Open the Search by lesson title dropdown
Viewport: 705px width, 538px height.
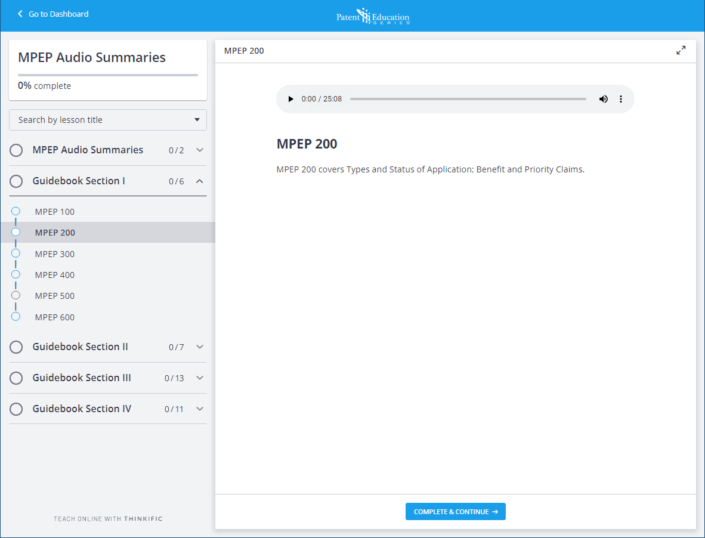coord(108,120)
